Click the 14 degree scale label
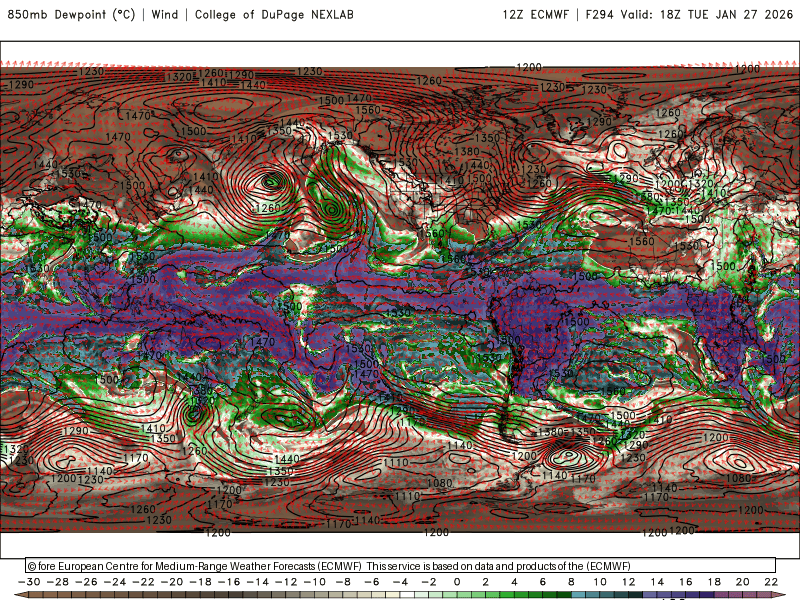The image size is (800, 600). (657, 582)
